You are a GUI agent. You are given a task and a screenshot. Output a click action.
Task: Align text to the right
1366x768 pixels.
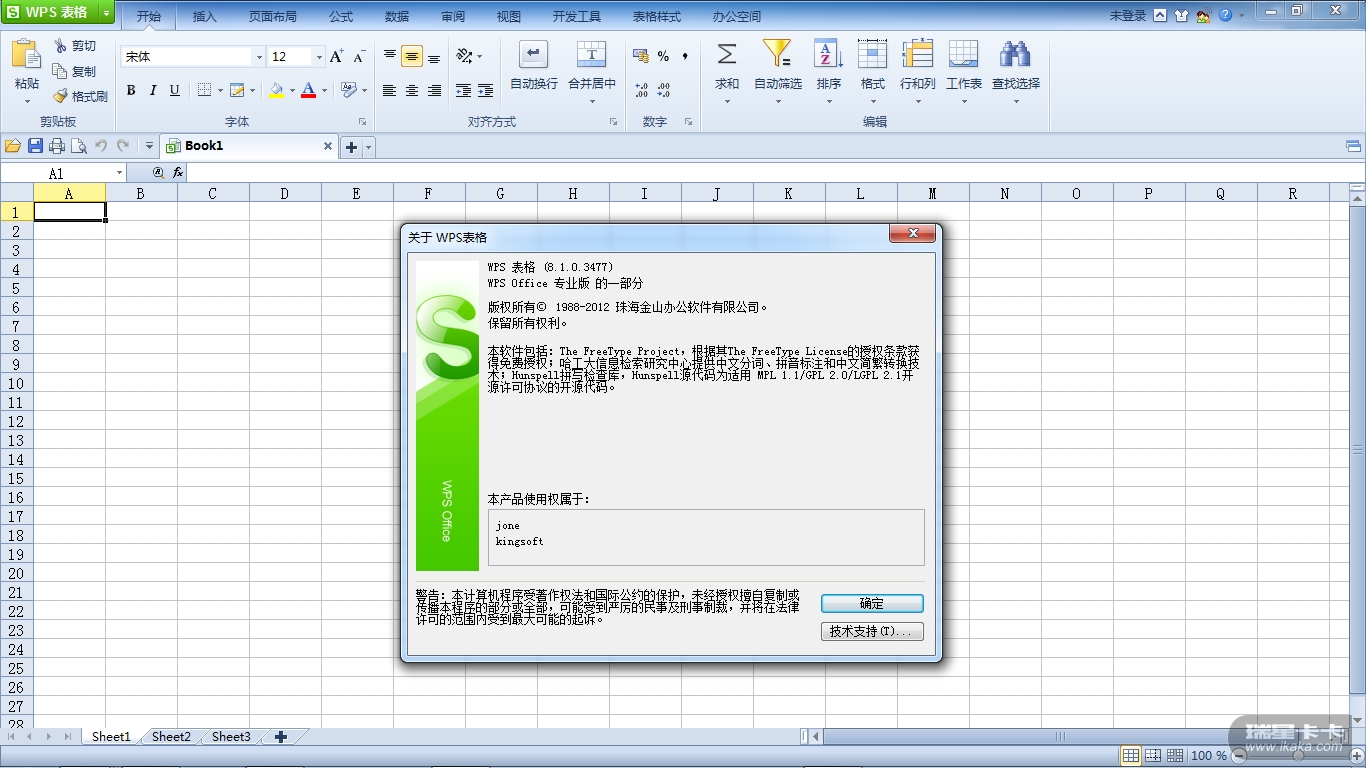[x=434, y=90]
